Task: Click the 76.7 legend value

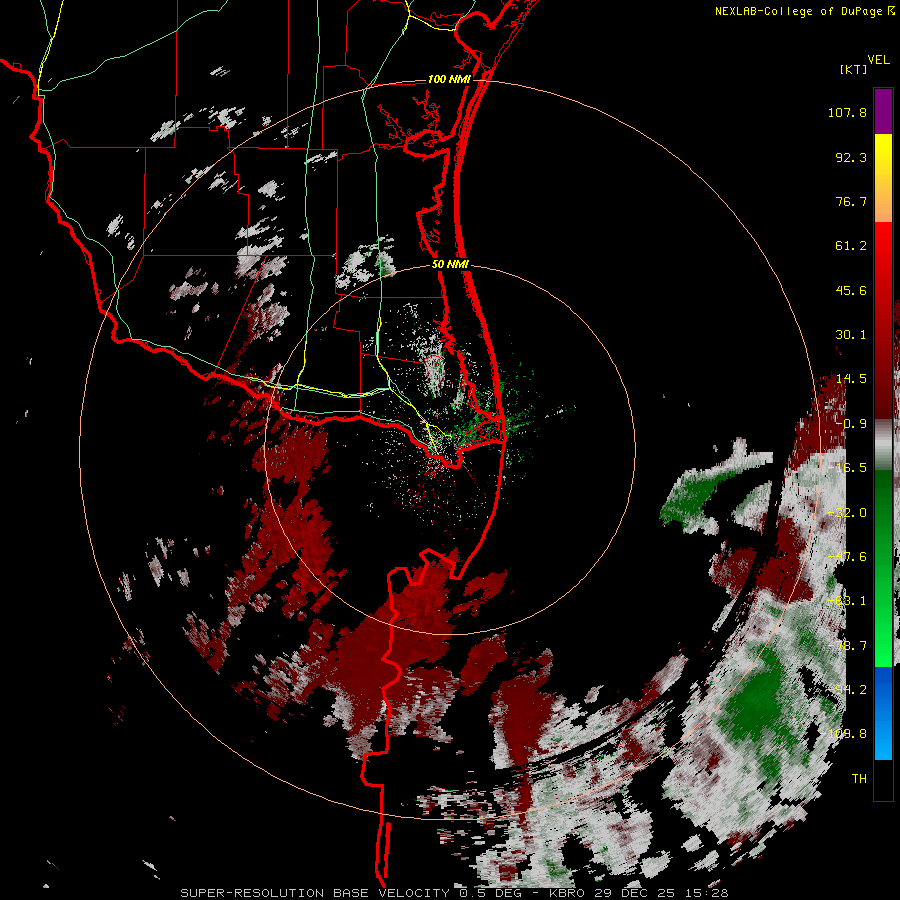Action: 851,201
